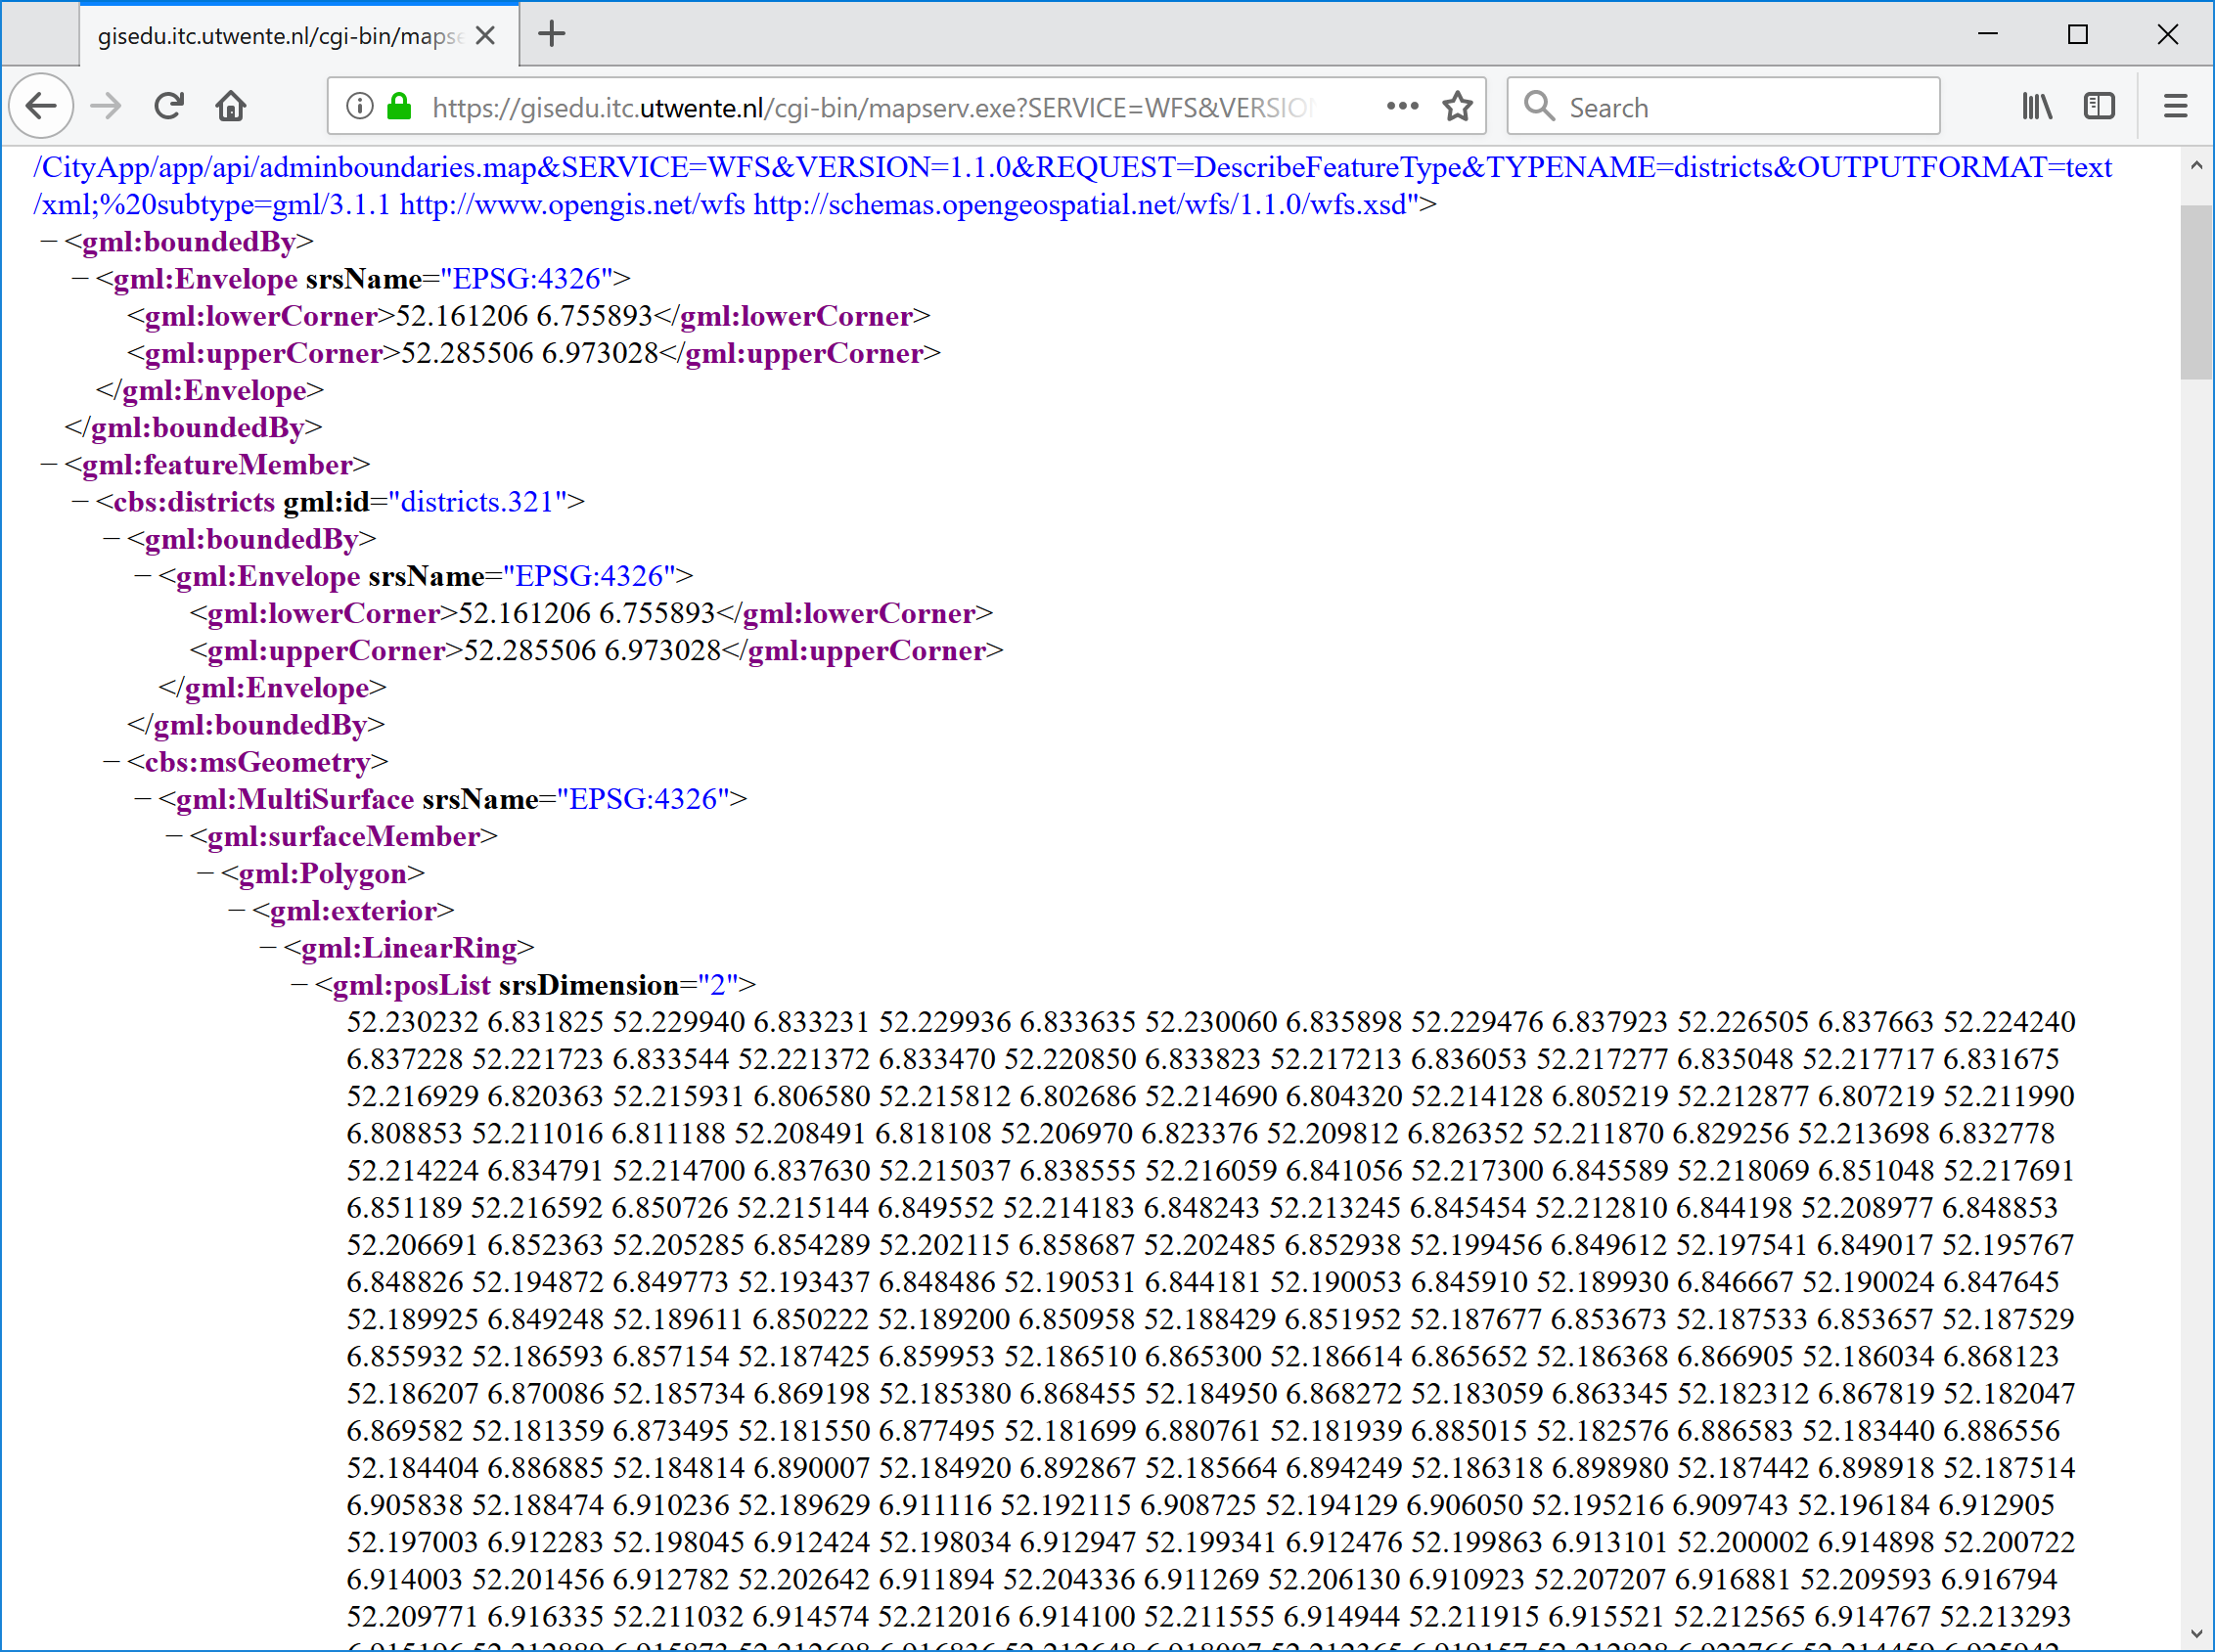This screenshot has width=2215, height=1652.
Task: Select the gisedu.itc.utwente.nl tab
Action: pyautogui.click(x=280, y=36)
